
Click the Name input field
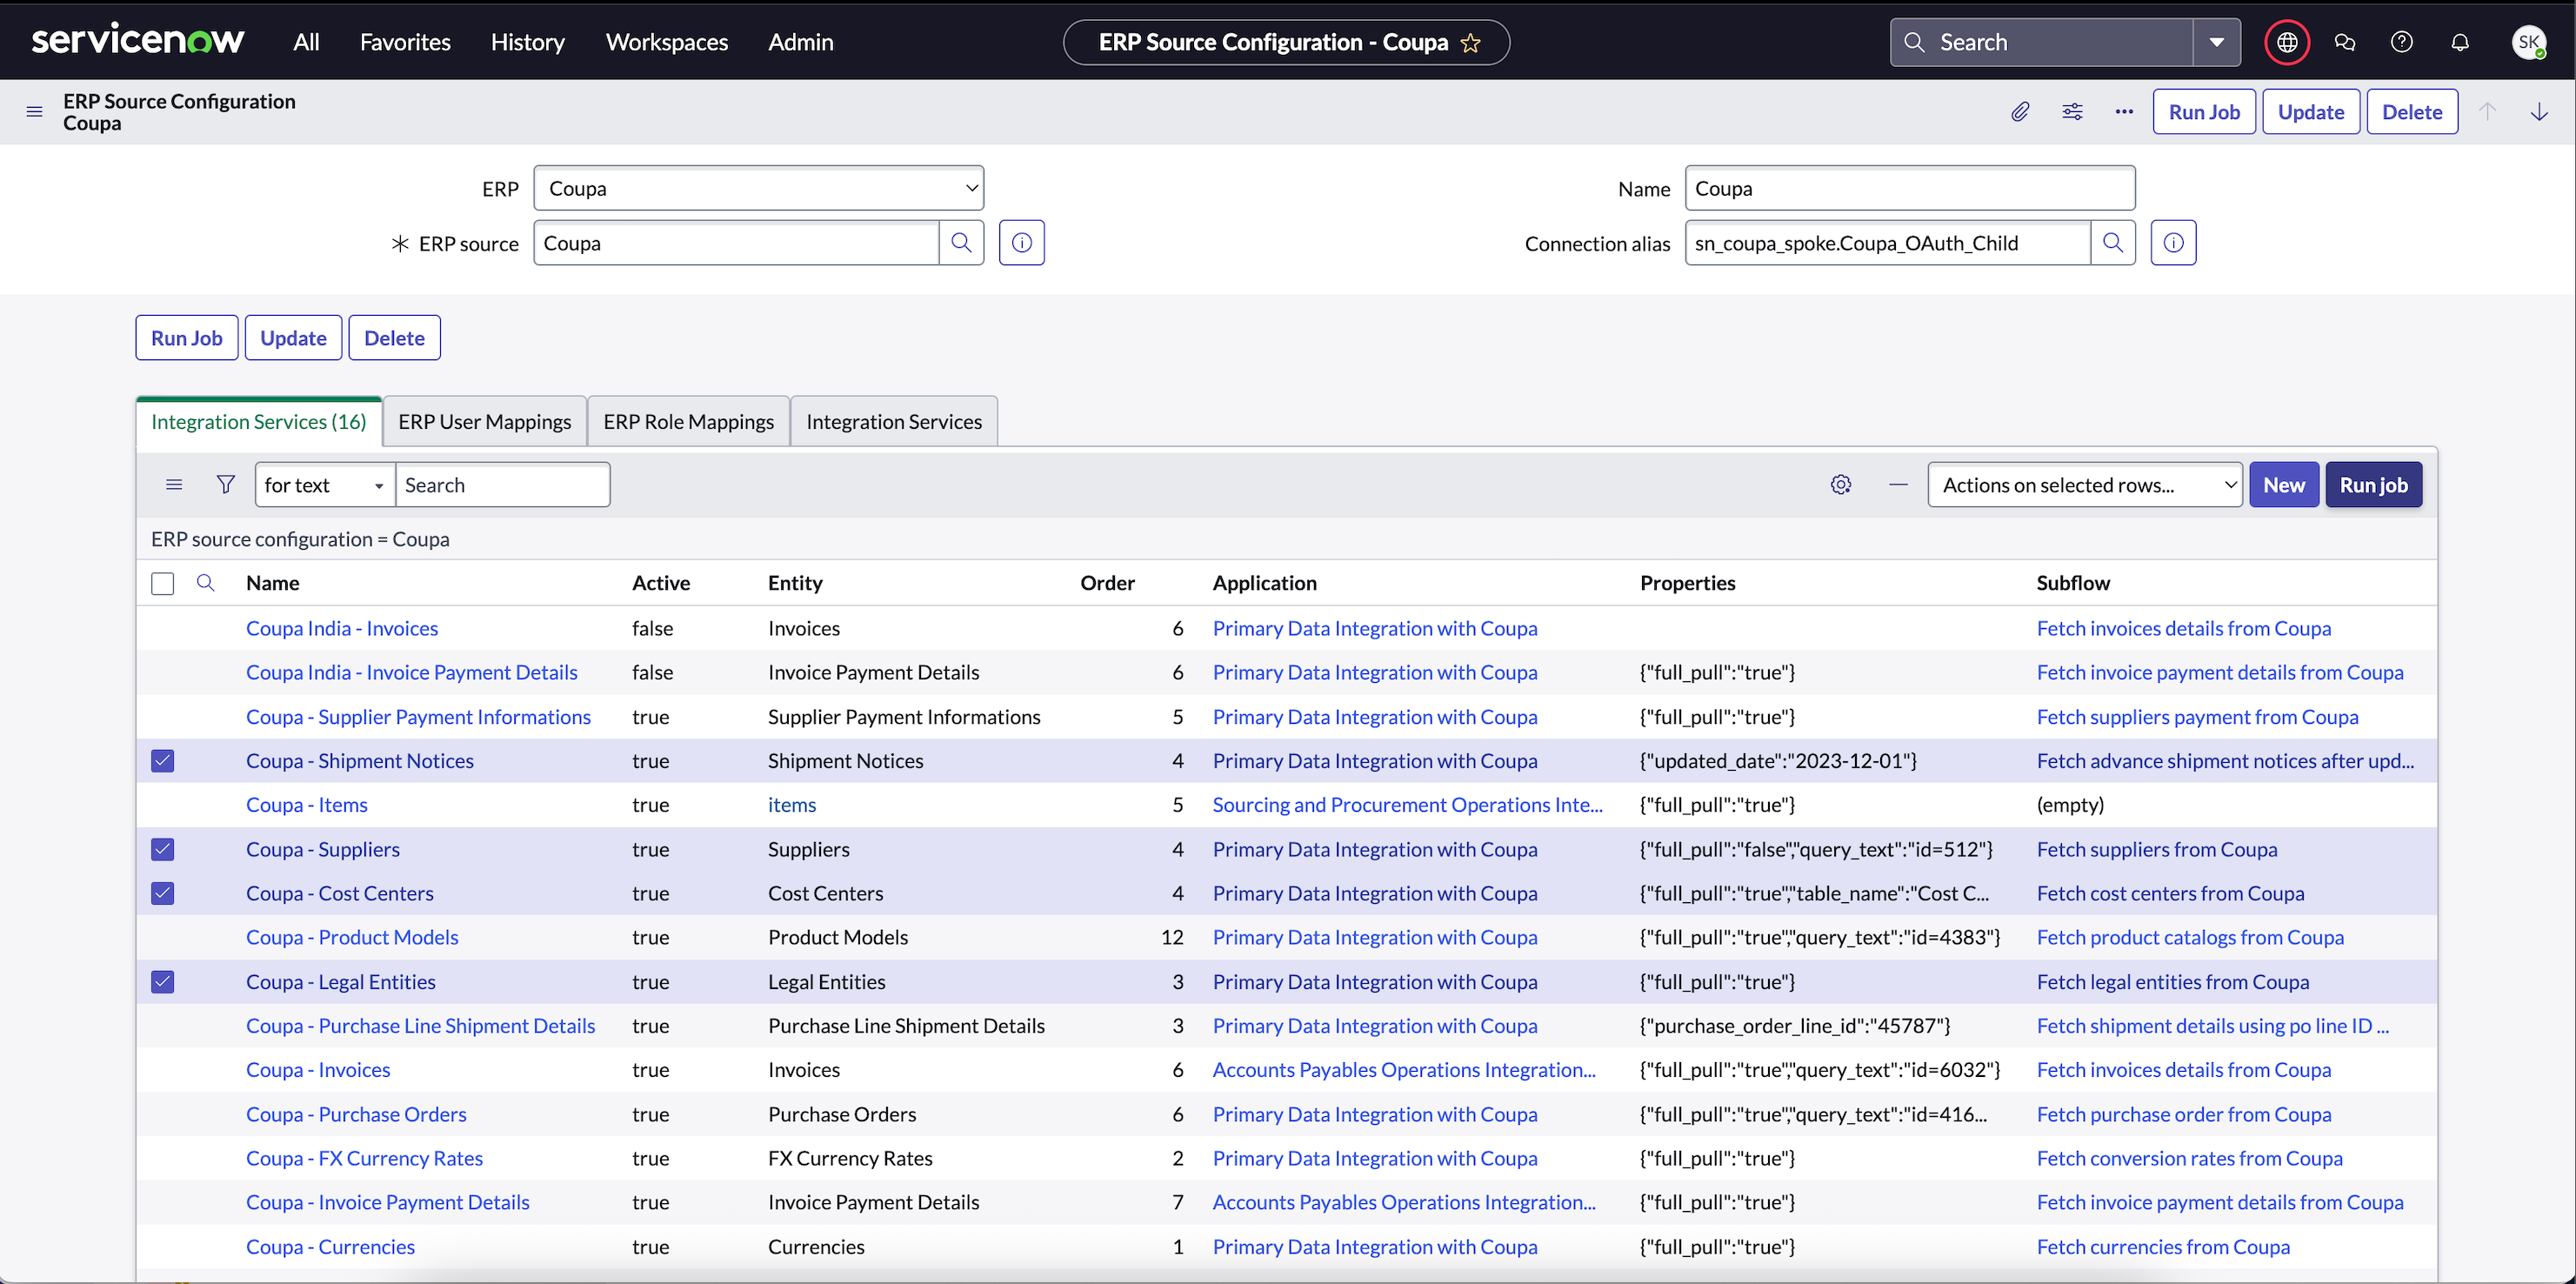coord(1910,188)
